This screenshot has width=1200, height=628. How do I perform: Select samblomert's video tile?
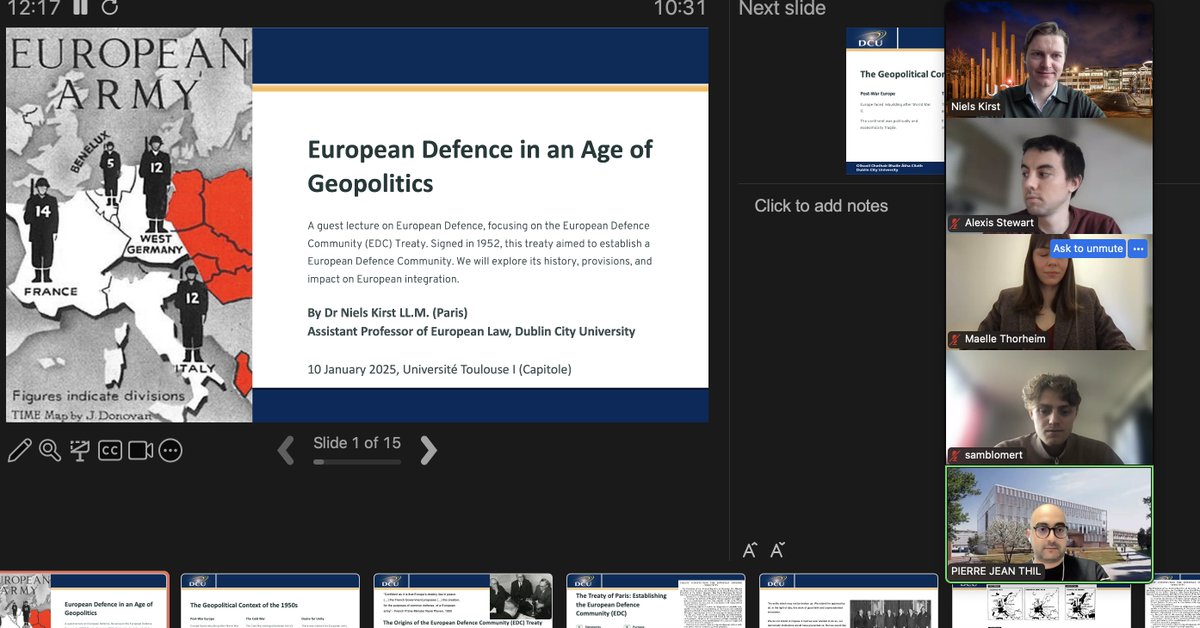pos(1049,407)
